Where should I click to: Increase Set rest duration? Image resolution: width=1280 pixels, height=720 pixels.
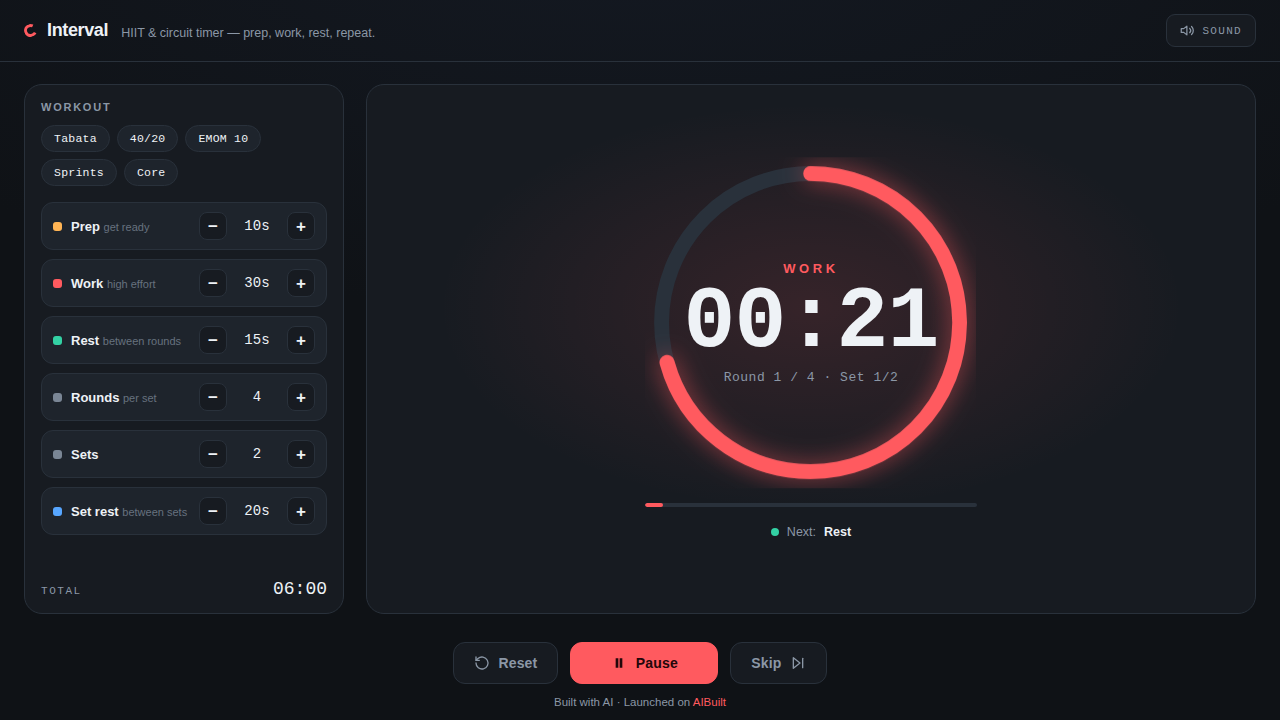pyautogui.click(x=301, y=511)
